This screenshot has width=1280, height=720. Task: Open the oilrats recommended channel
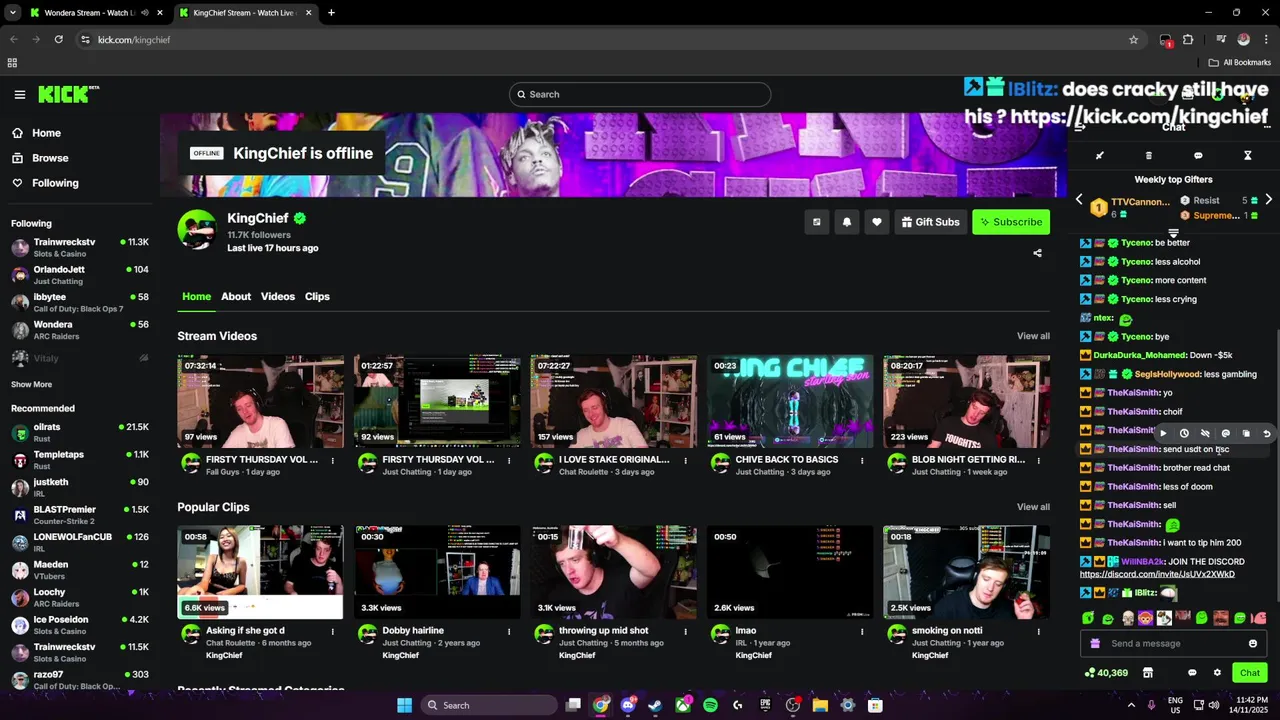coord(80,432)
